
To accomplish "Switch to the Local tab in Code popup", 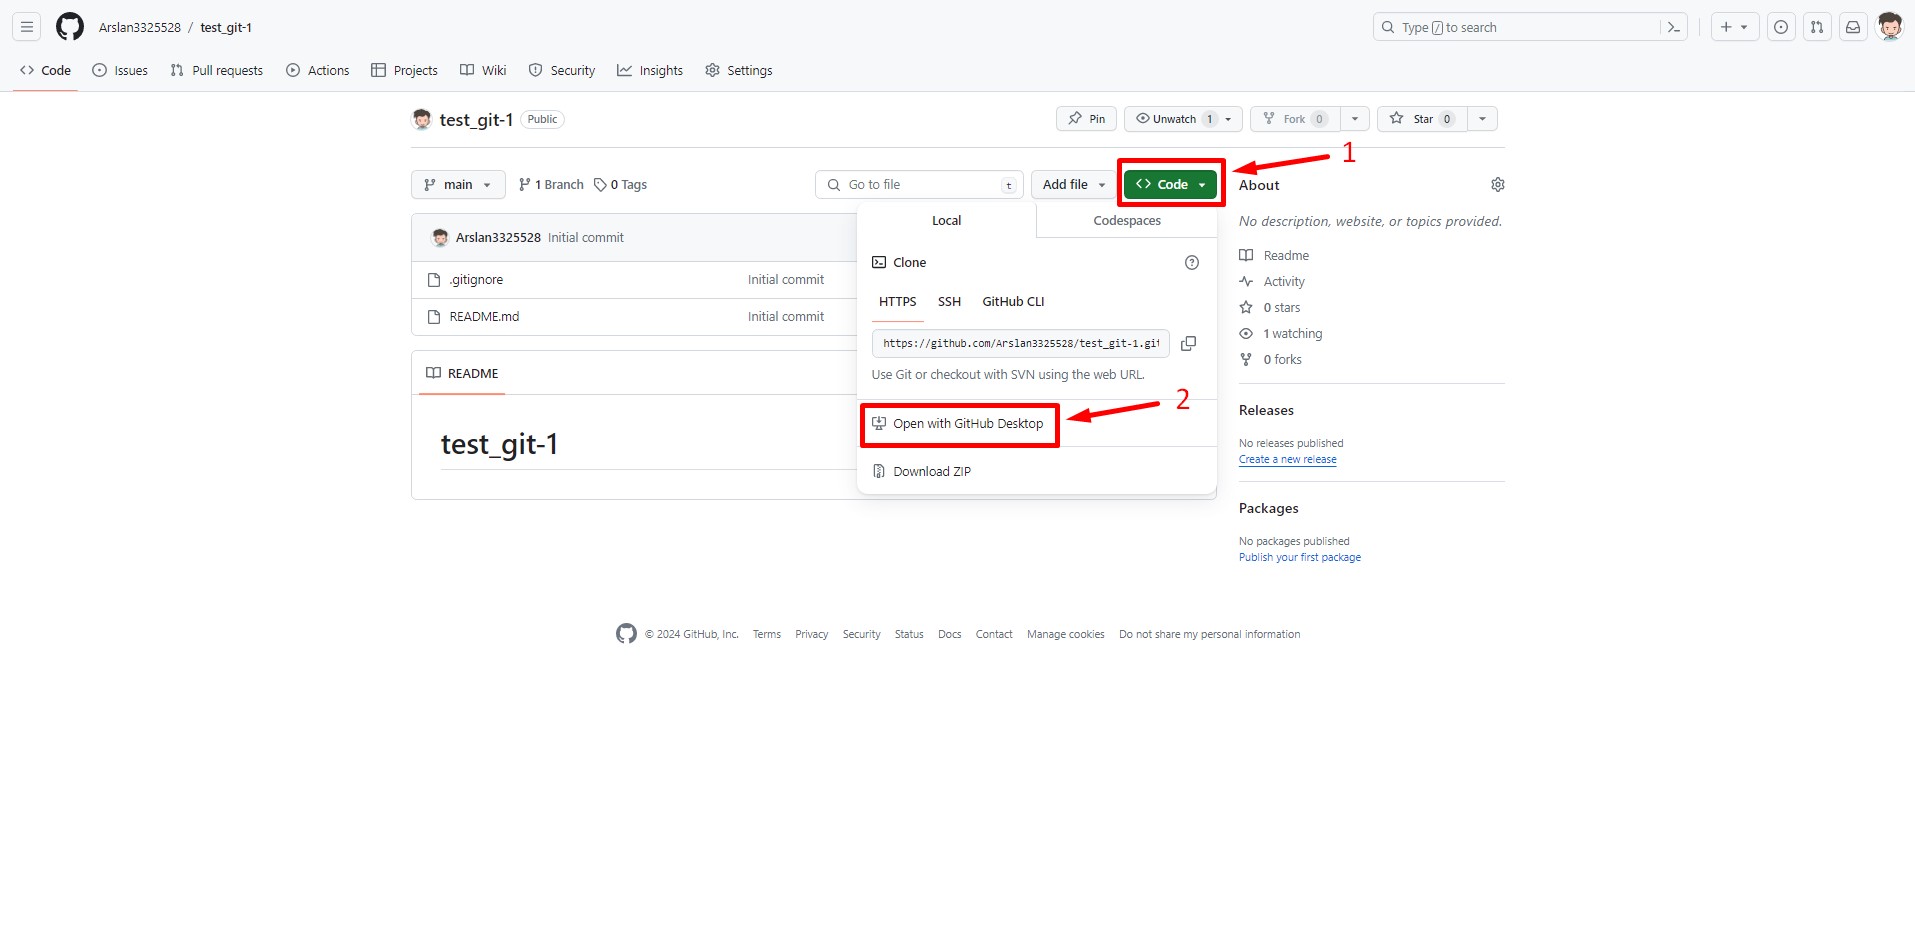I will coord(947,221).
